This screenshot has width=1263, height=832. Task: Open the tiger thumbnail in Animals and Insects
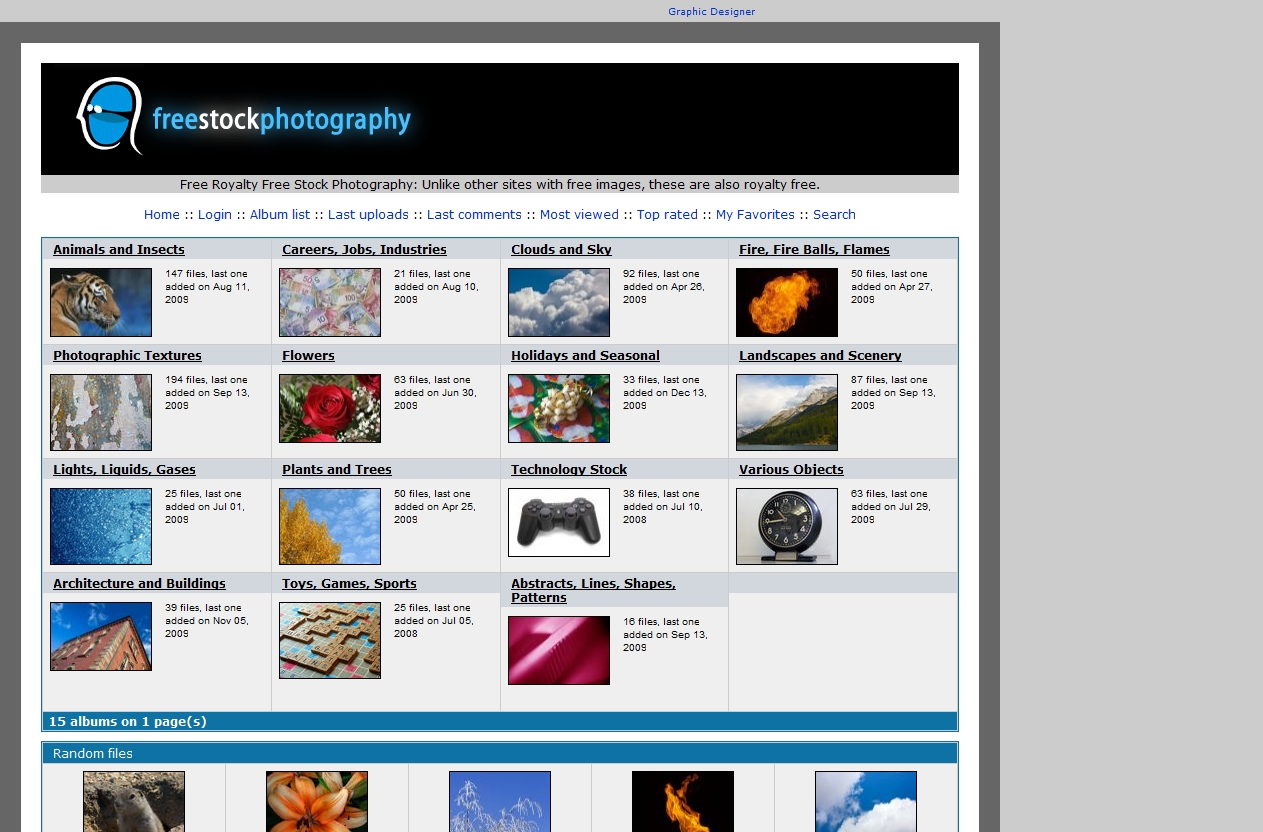click(101, 302)
